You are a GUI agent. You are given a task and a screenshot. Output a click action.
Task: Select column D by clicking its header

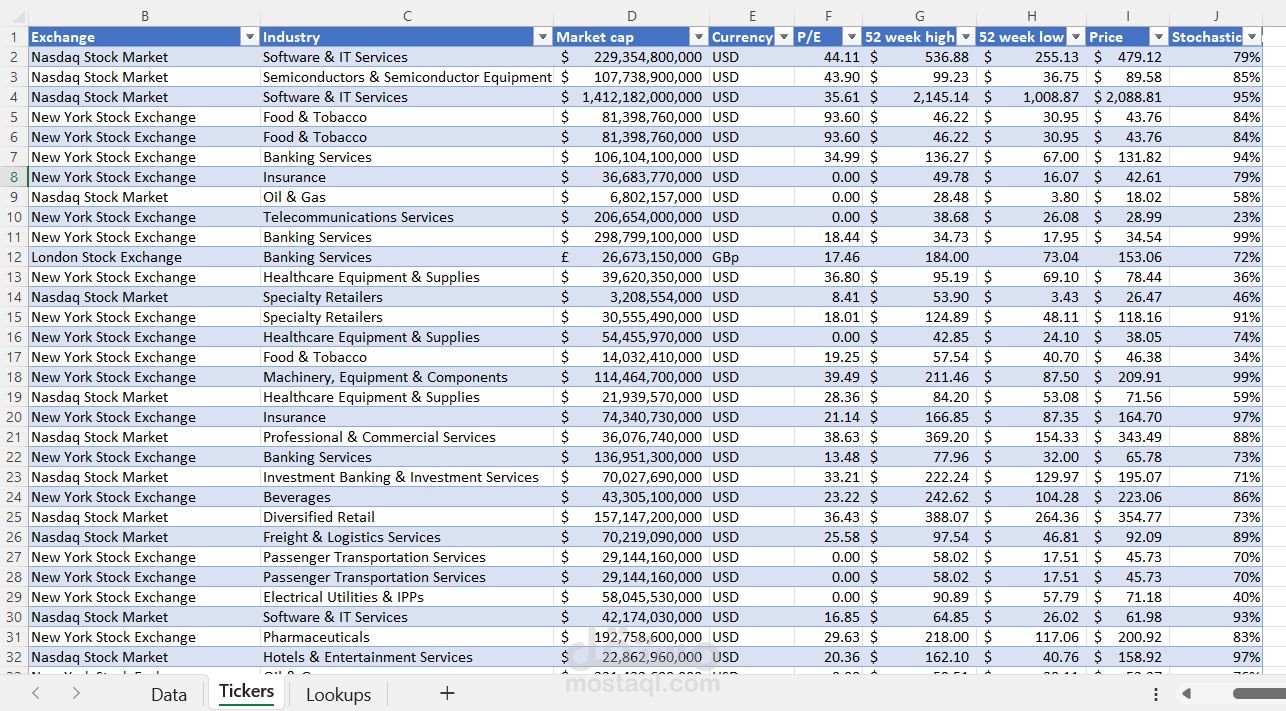point(632,16)
